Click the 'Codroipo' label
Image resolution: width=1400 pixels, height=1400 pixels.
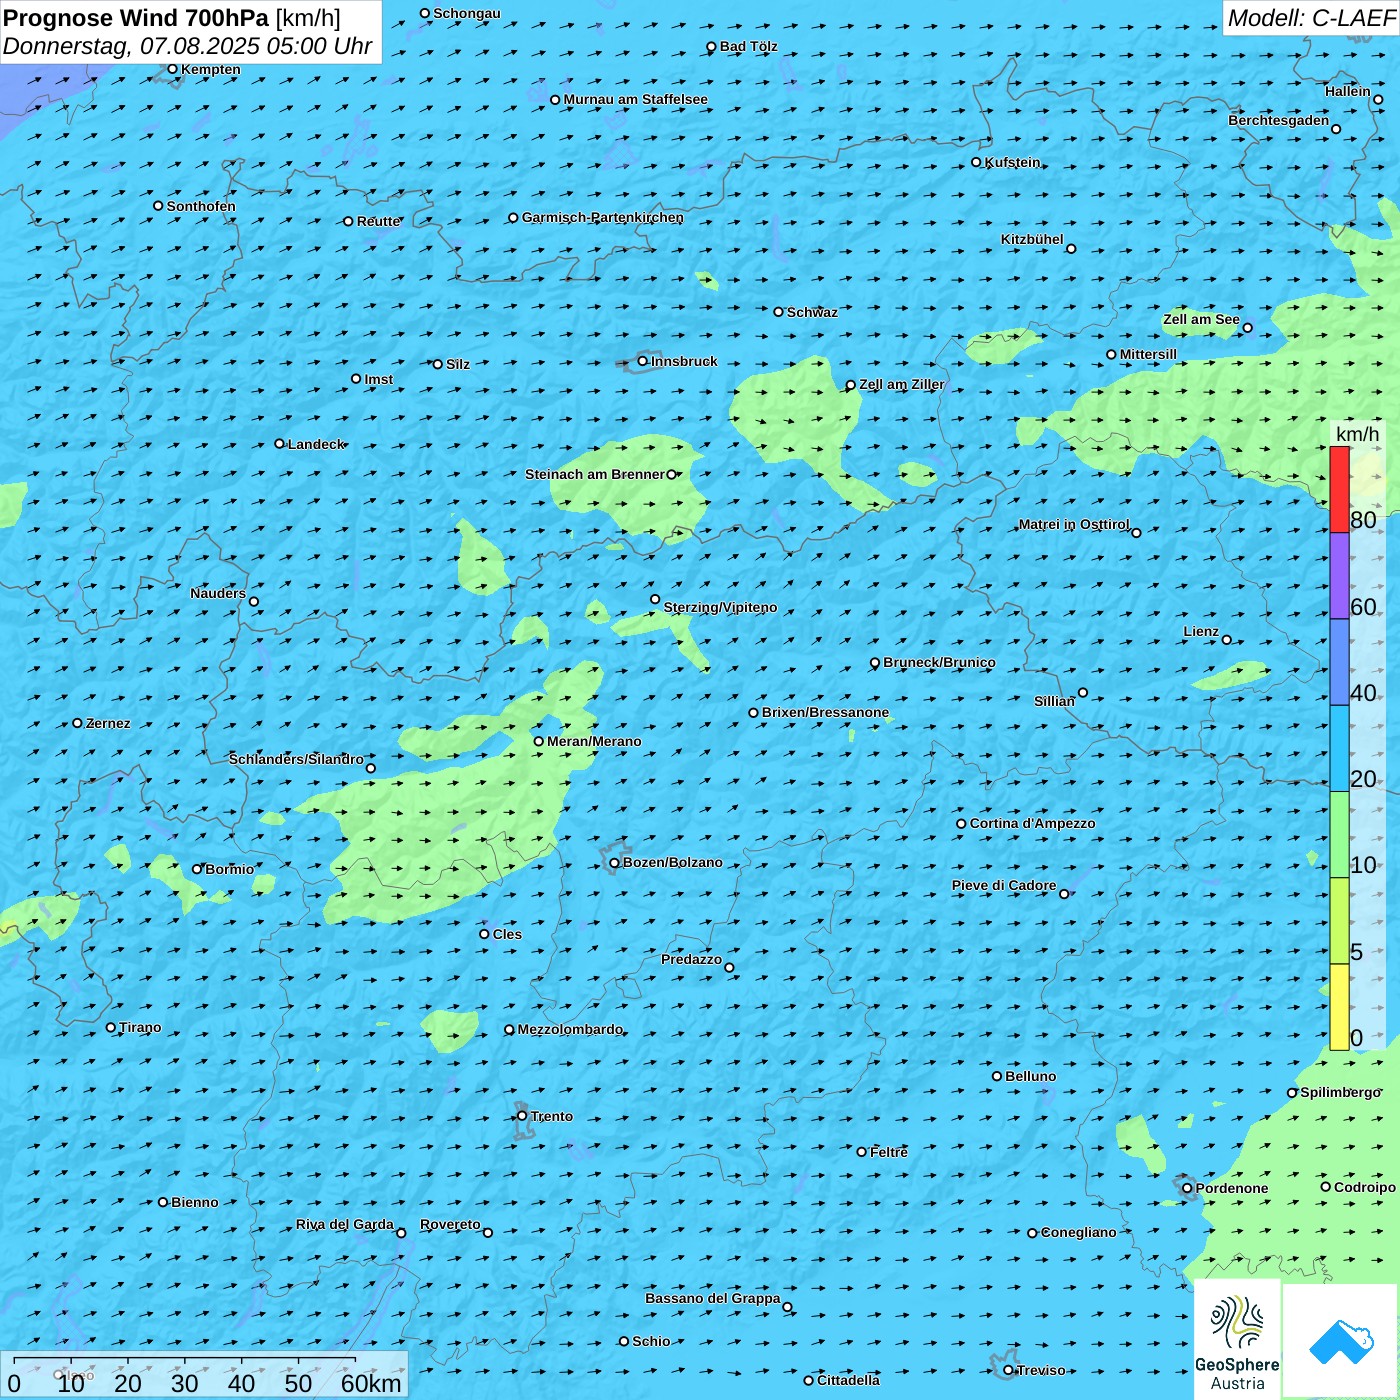[1365, 1187]
